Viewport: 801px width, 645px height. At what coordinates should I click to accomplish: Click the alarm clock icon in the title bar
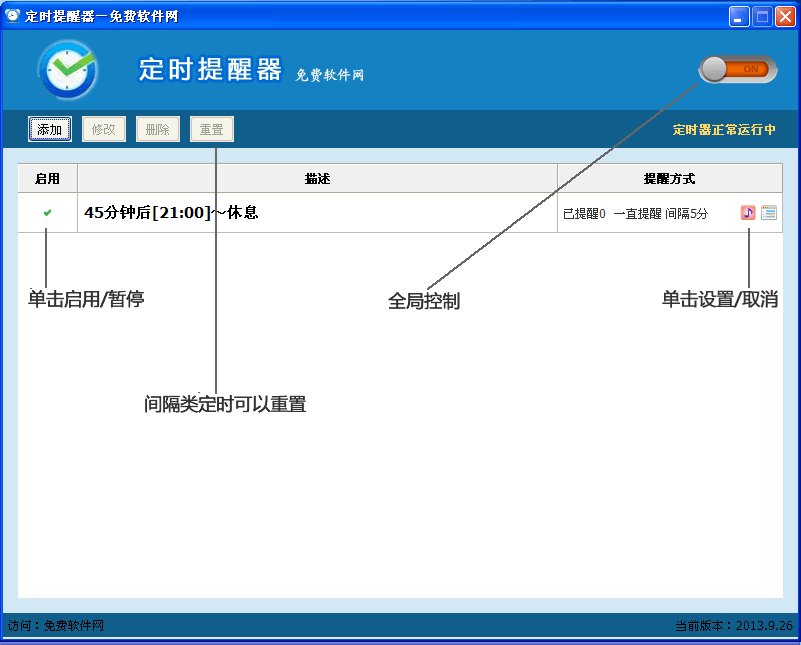click(11, 15)
